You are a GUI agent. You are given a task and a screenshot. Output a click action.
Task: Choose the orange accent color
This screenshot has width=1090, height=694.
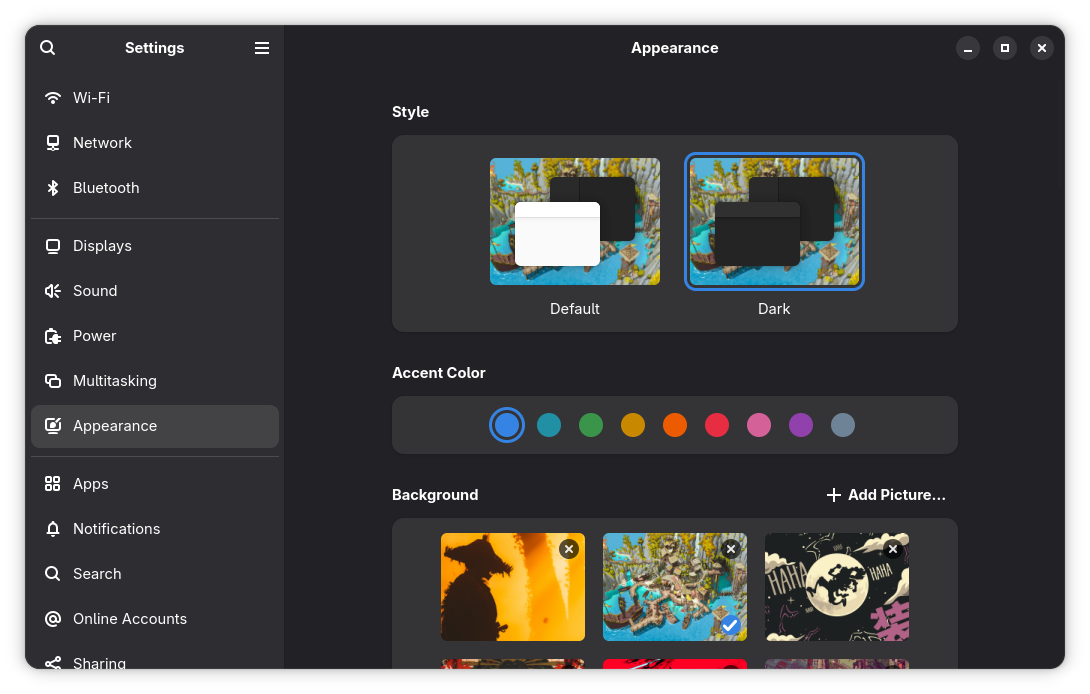(x=675, y=425)
